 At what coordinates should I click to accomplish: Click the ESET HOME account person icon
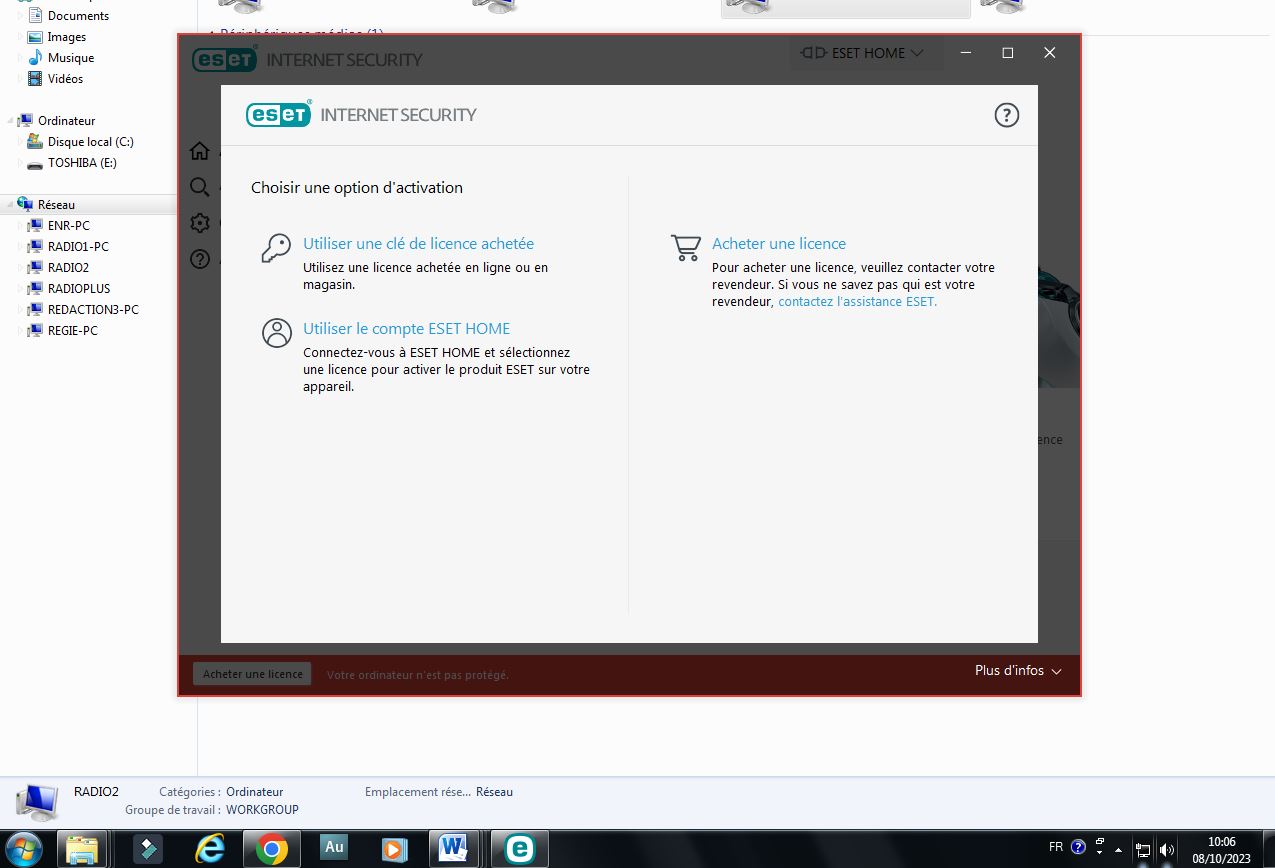(x=276, y=333)
